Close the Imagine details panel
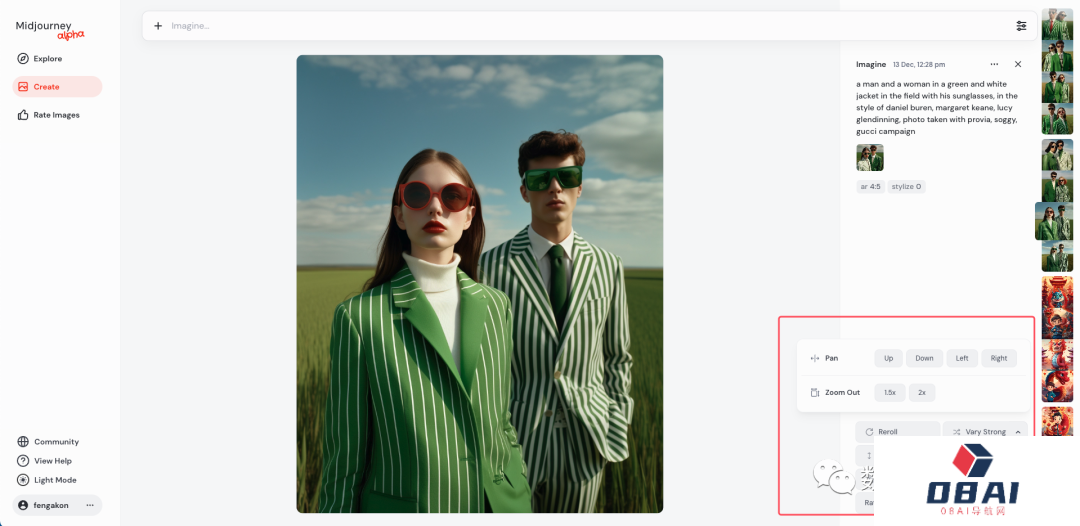The image size is (1080, 526). (x=1018, y=64)
